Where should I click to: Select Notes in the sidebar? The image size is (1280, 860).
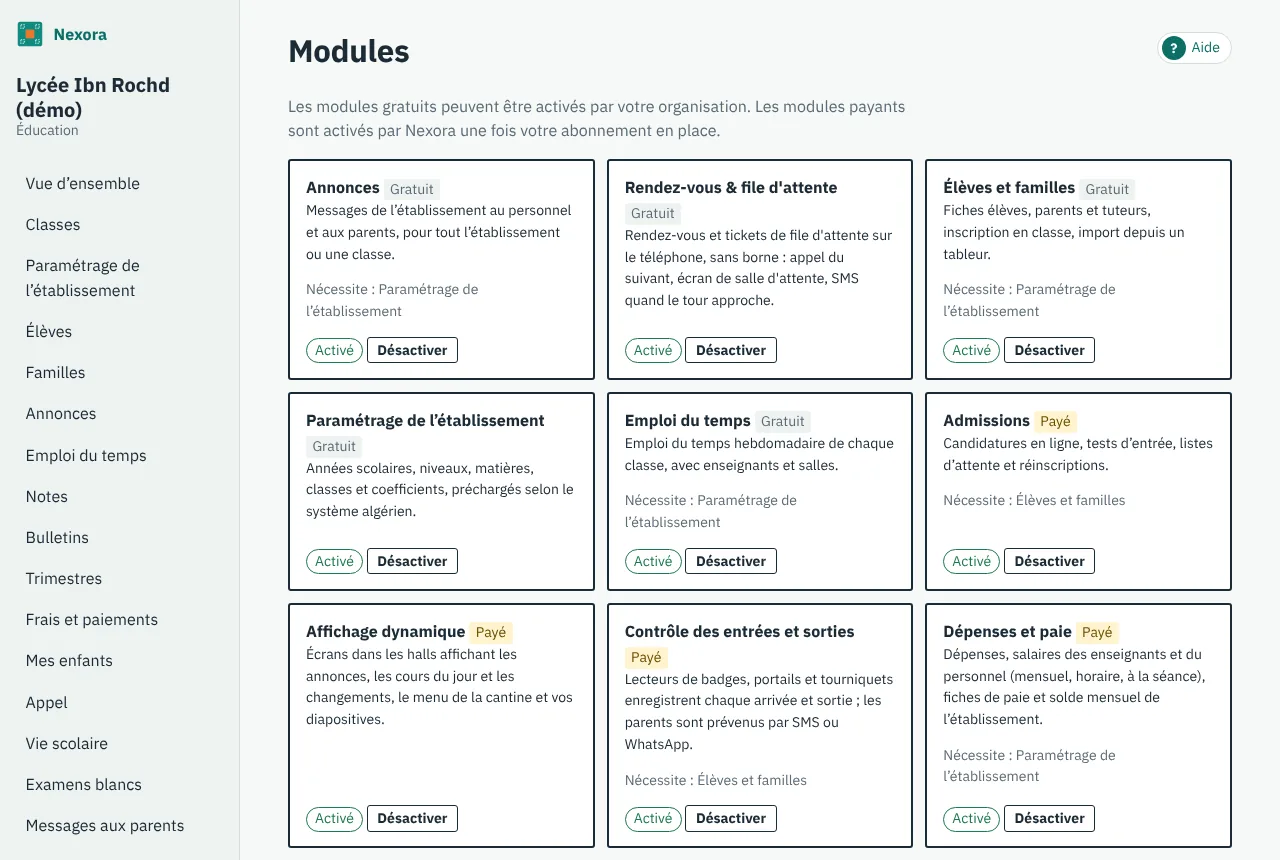tap(47, 496)
